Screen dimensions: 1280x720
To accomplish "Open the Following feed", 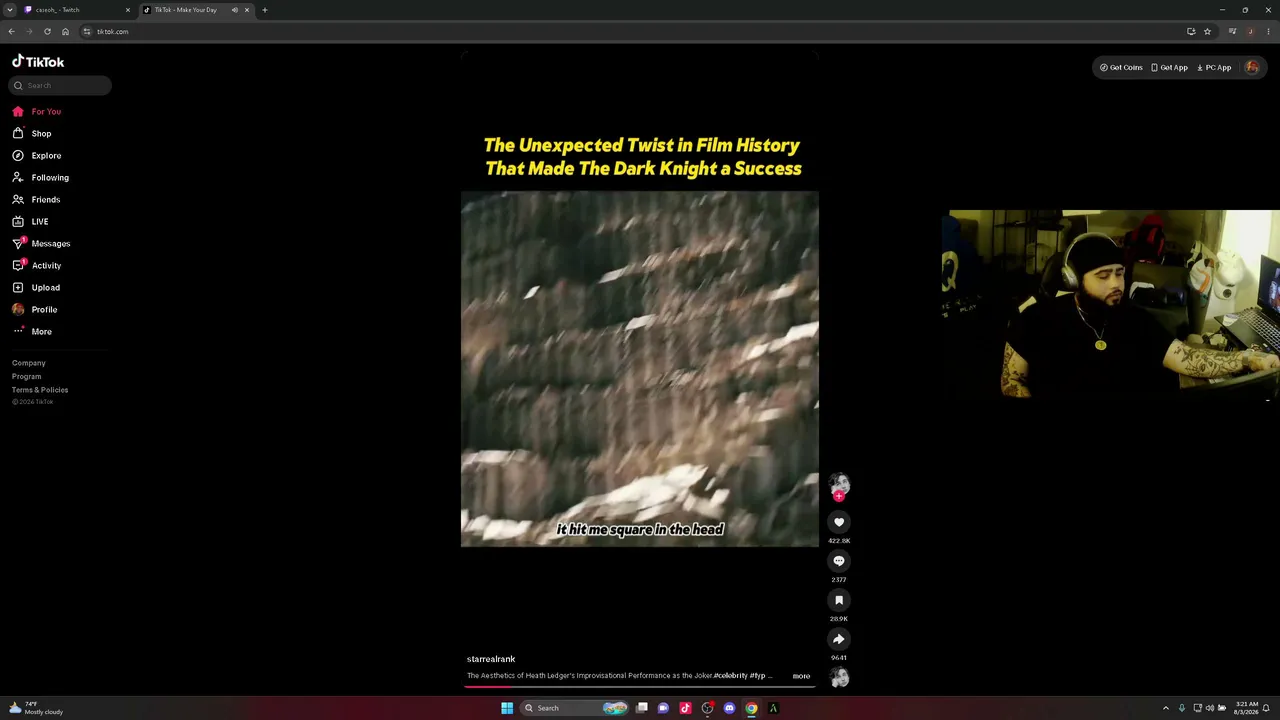I will tap(41, 178).
